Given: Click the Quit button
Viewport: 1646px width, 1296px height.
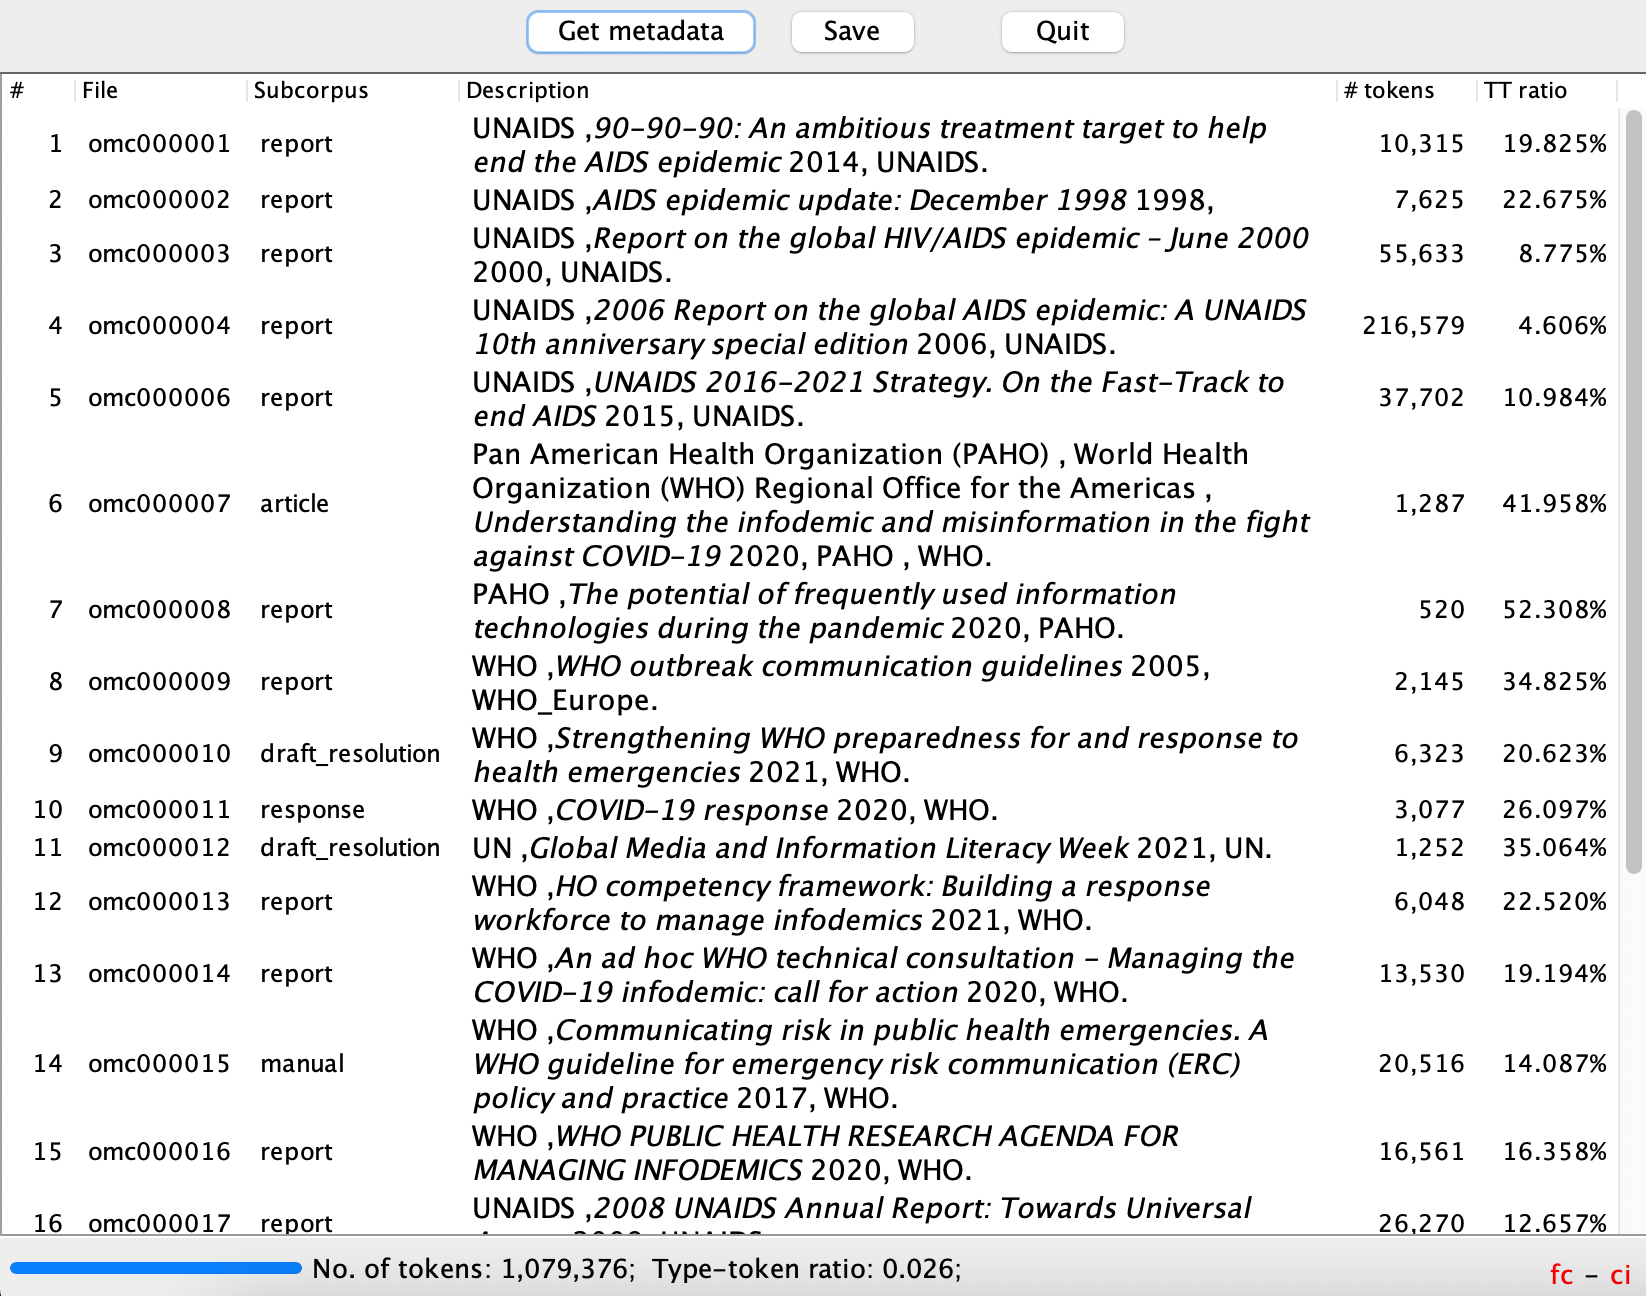Looking at the screenshot, I should 1062,31.
